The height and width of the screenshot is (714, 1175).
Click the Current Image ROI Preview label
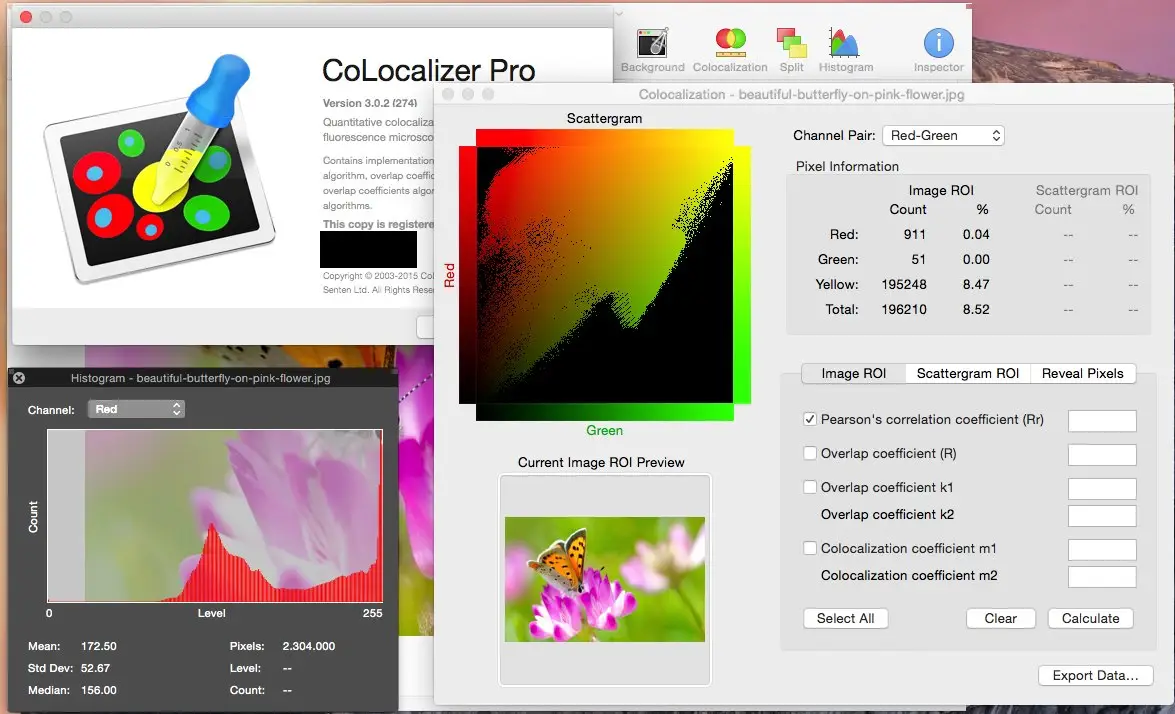(x=601, y=462)
